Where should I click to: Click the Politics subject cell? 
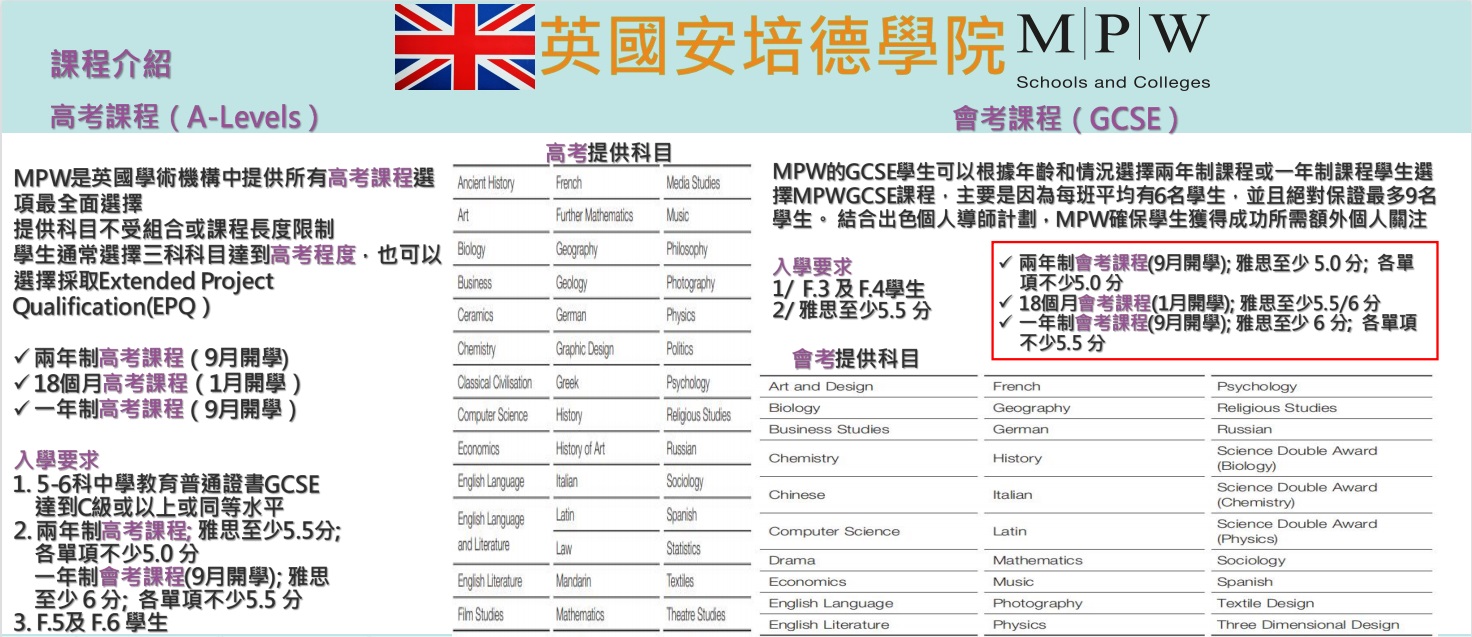[680, 349]
